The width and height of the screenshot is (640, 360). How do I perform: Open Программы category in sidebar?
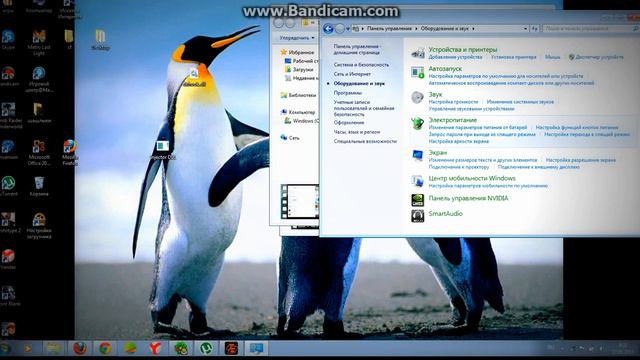tap(347, 93)
